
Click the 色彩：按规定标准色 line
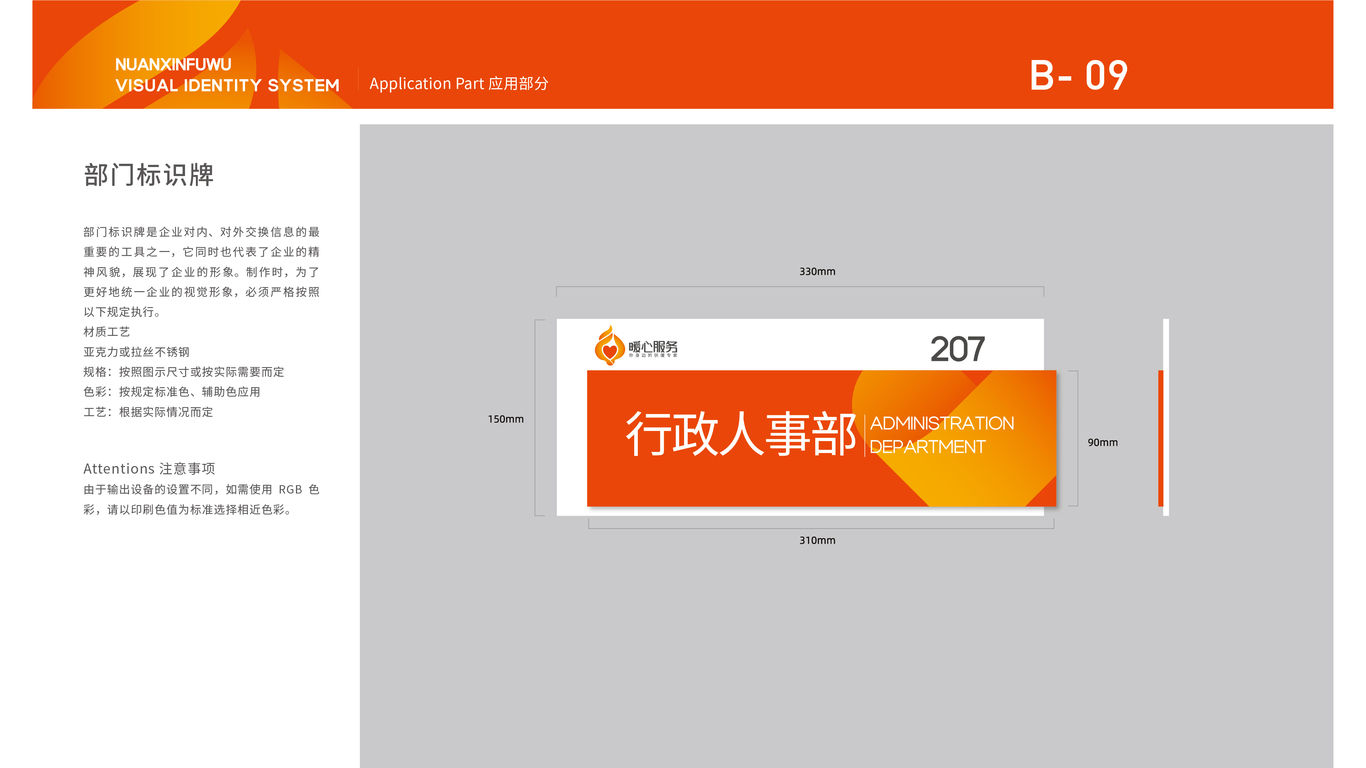[172, 392]
